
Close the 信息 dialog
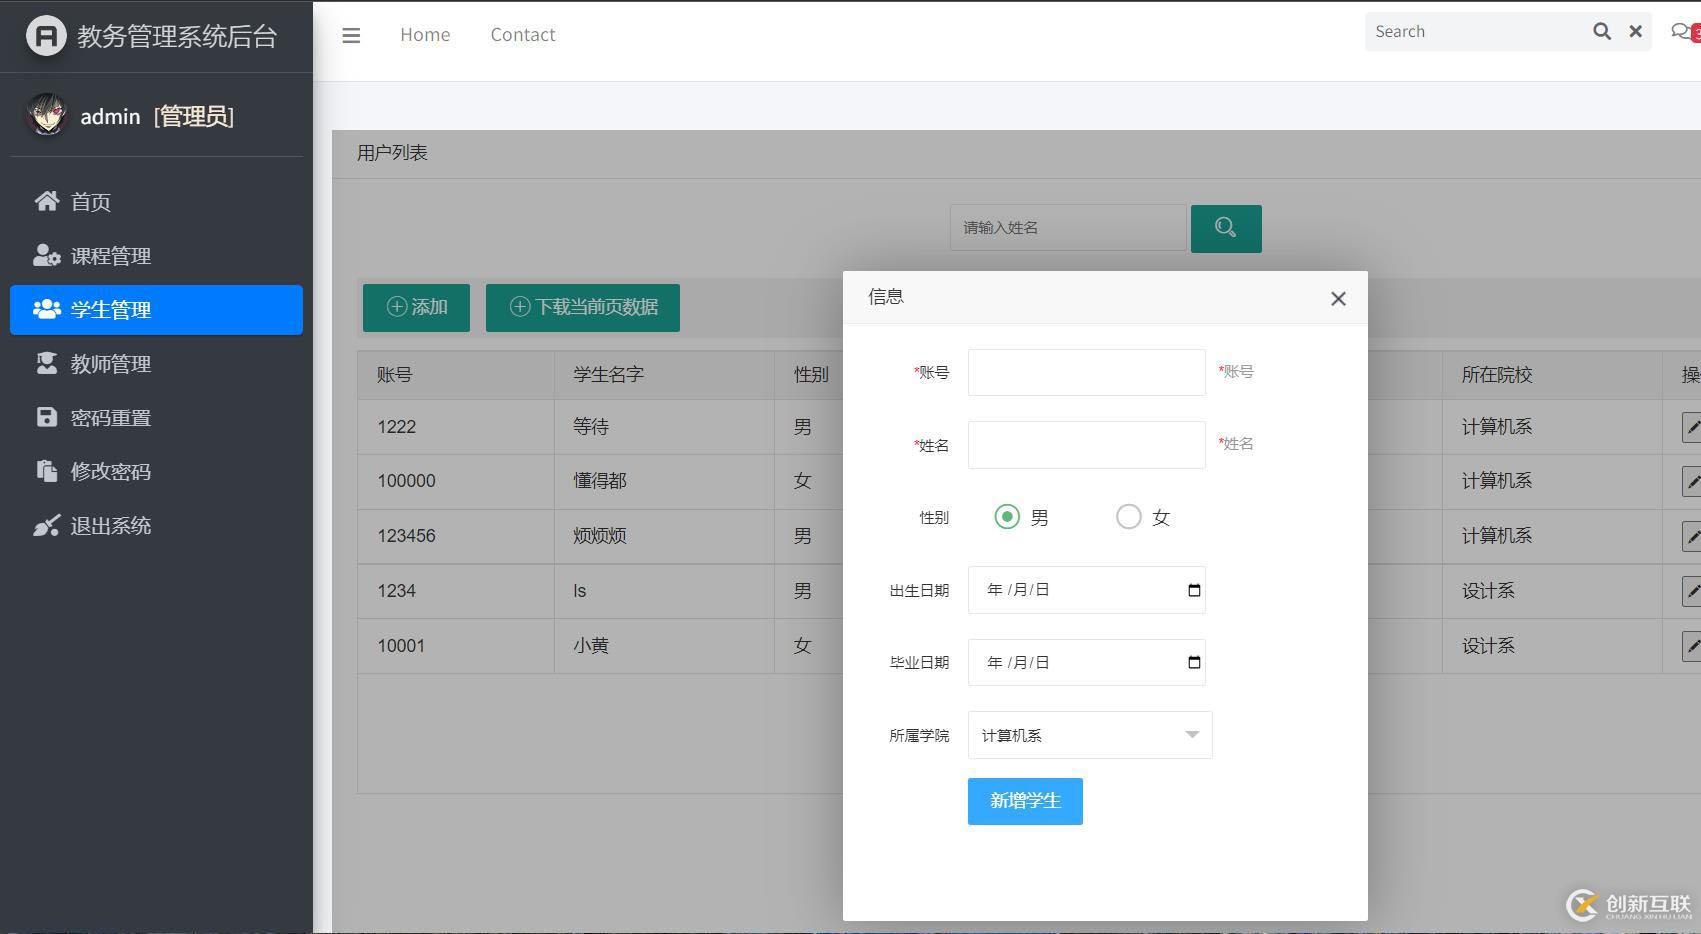1338,298
